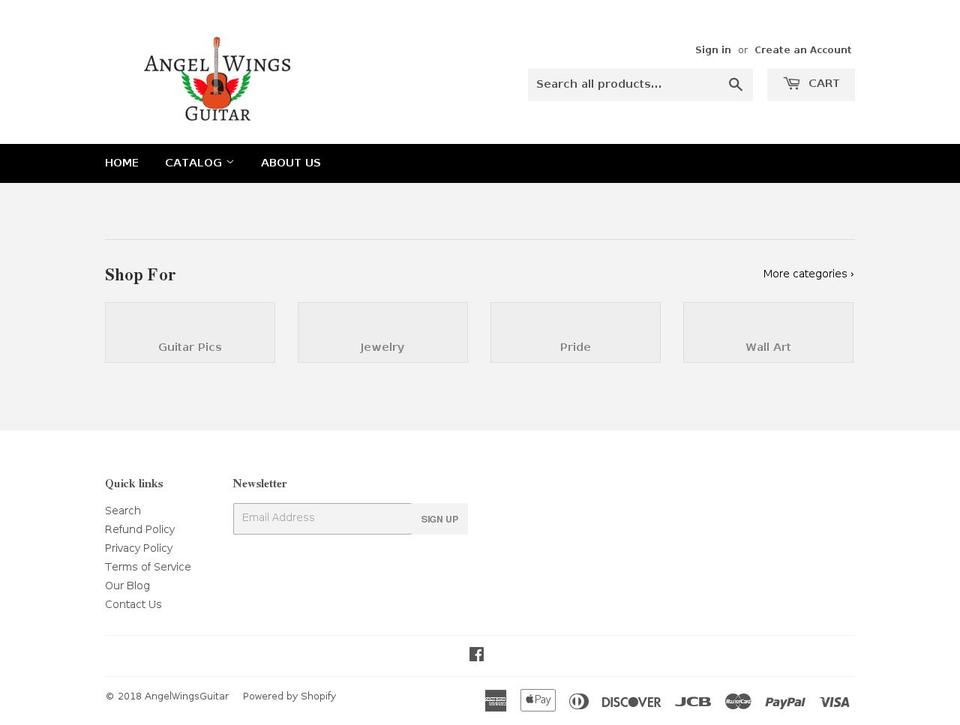Open the Privacy Policy link
Image resolution: width=960 pixels, height=725 pixels.
tap(138, 548)
